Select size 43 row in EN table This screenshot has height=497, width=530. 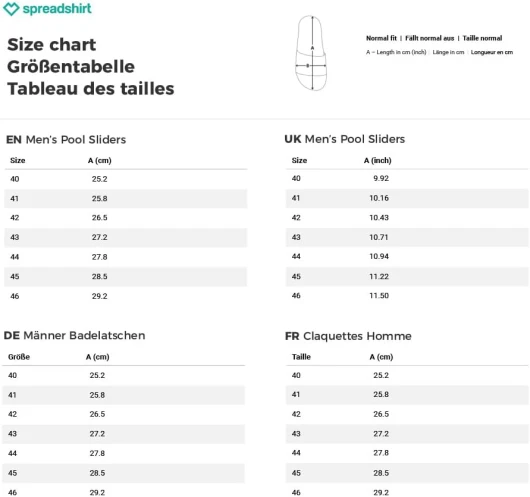click(125, 237)
